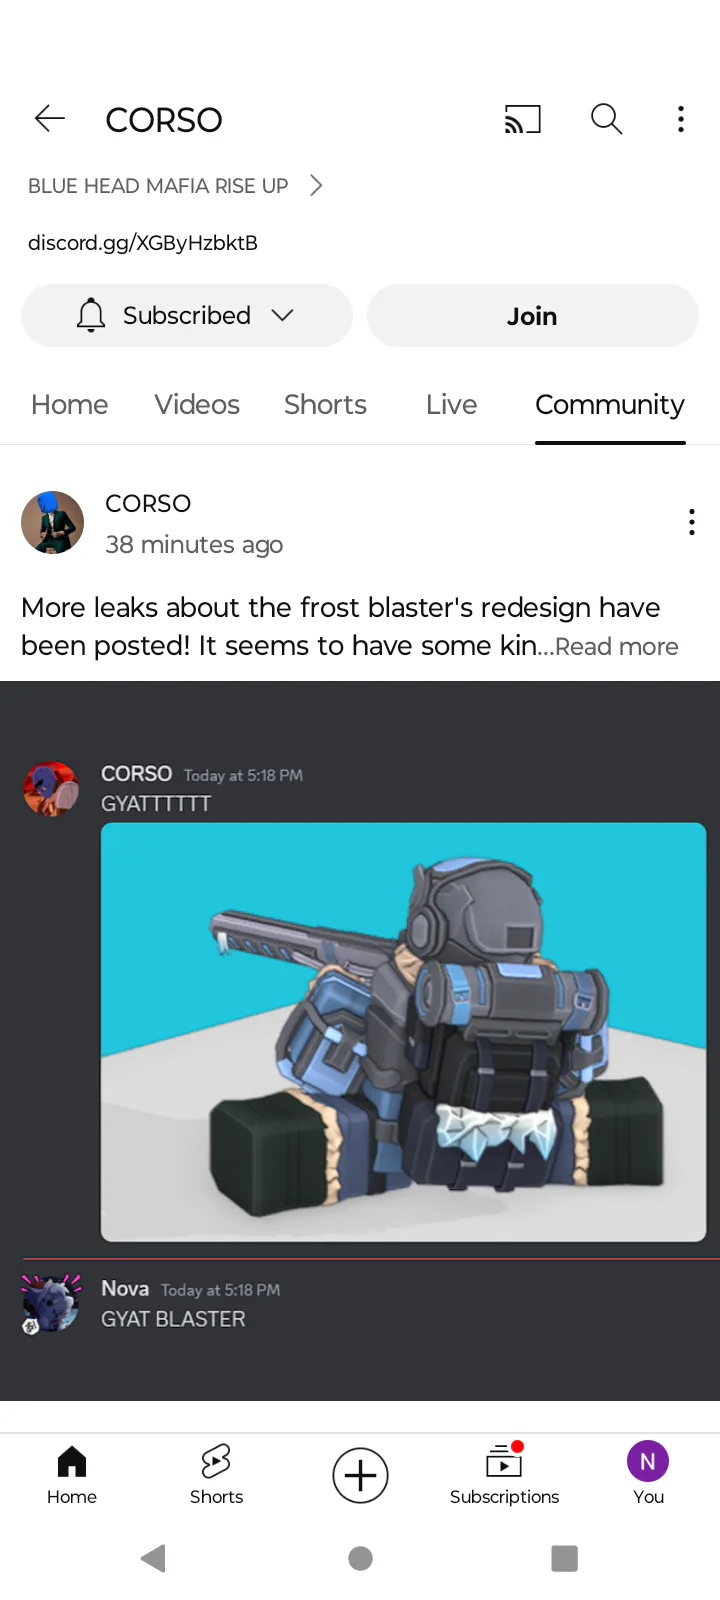Viewport: 720px width, 1600px height.
Task: Open the discord.gg/XGByHzbktB link
Action: pos(143,242)
